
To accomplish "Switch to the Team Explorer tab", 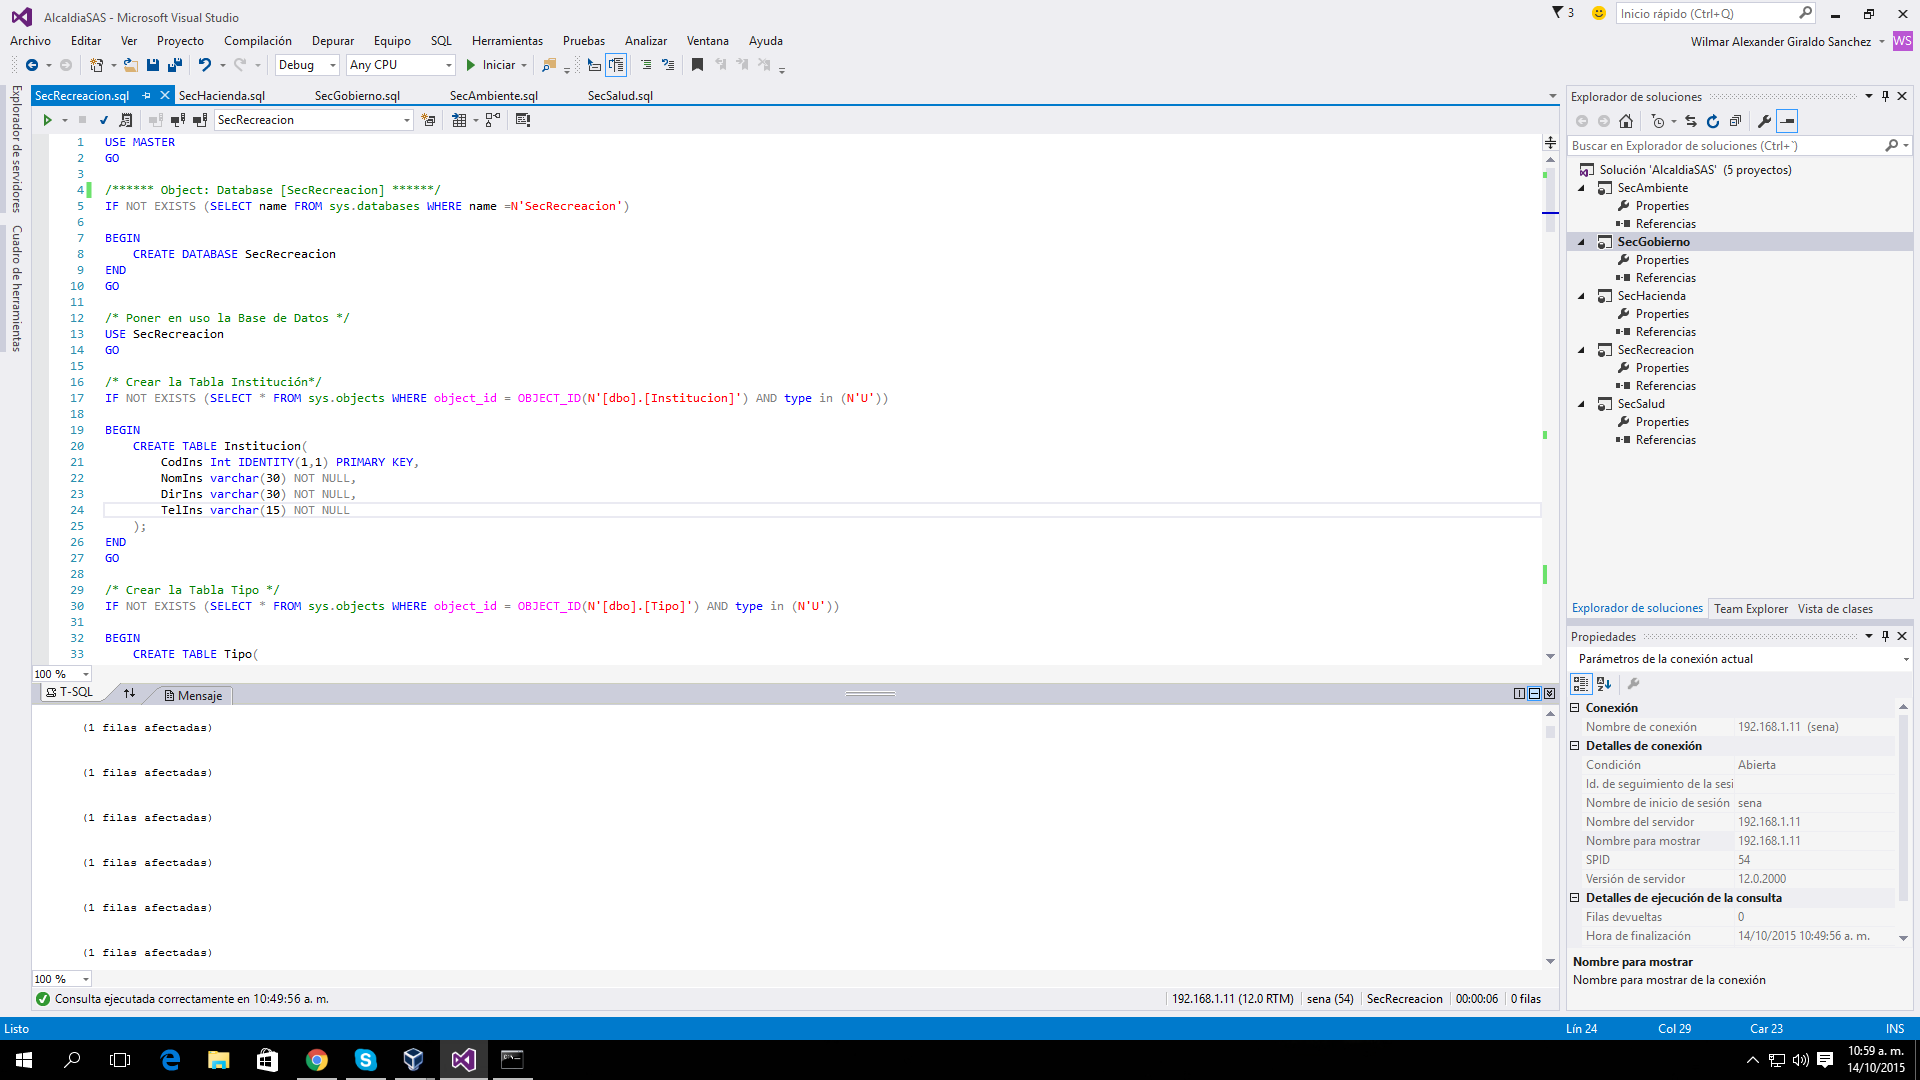I will point(1750,609).
